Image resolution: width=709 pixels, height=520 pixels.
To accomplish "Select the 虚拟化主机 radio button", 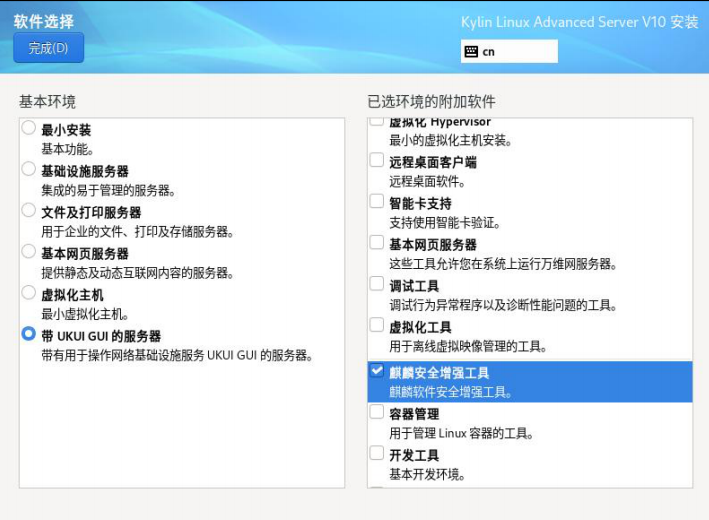I will (28, 293).
